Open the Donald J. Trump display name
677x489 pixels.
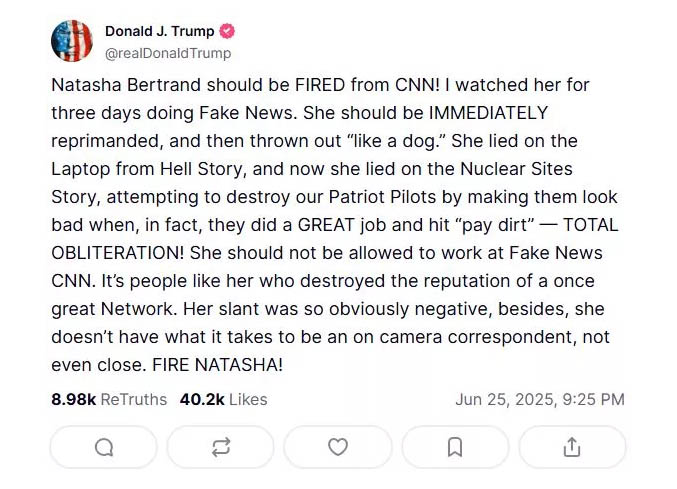[159, 32]
